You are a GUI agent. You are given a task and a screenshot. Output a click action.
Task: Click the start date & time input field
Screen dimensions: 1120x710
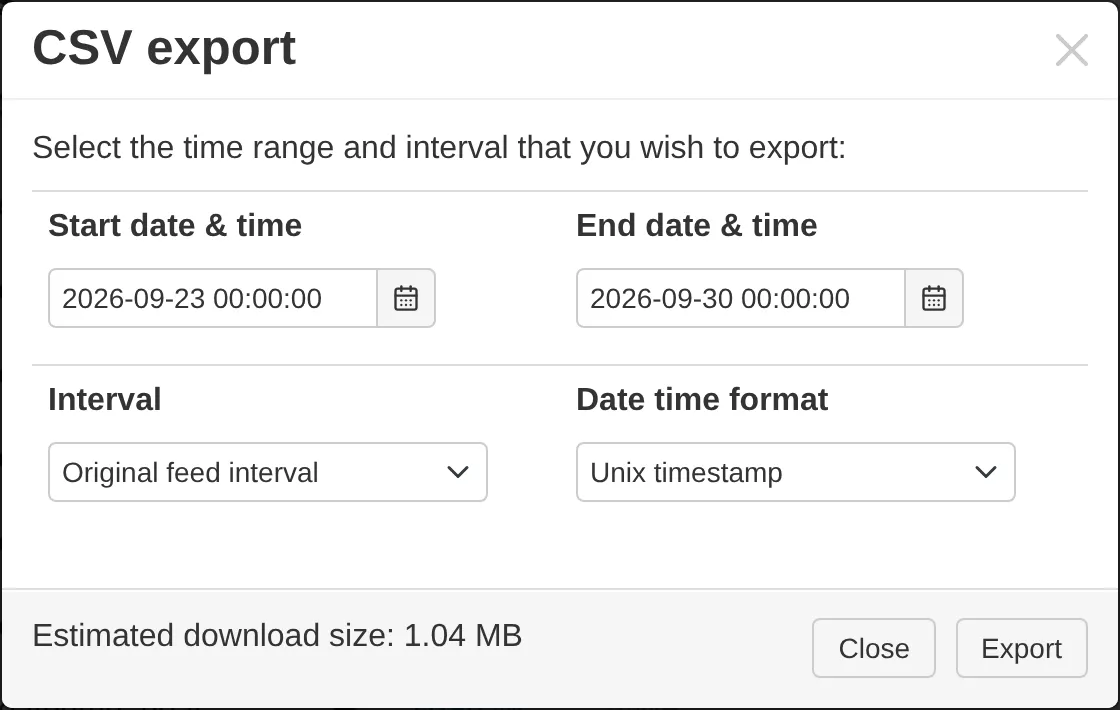pyautogui.click(x=213, y=299)
